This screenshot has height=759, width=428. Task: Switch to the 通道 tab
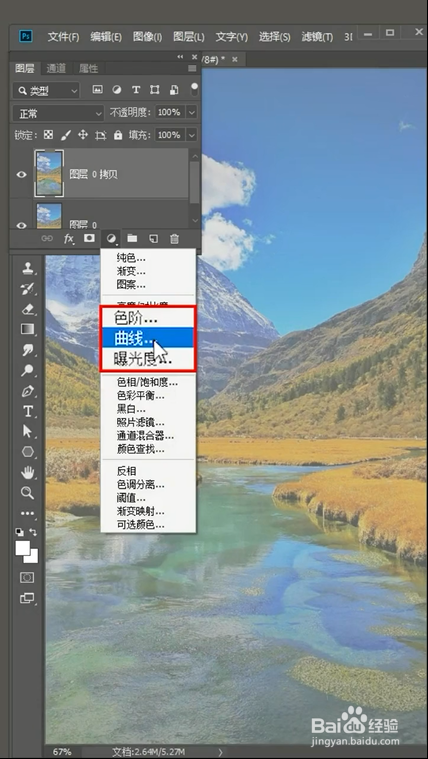pos(56,69)
